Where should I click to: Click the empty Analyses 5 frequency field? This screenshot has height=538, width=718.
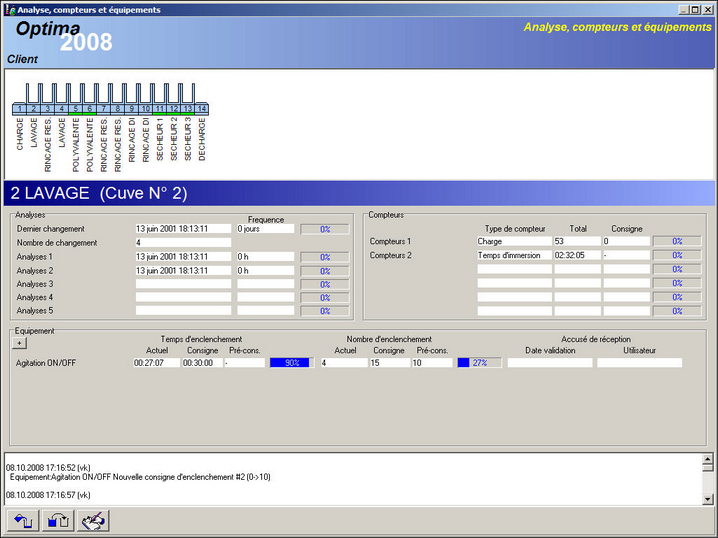point(266,310)
